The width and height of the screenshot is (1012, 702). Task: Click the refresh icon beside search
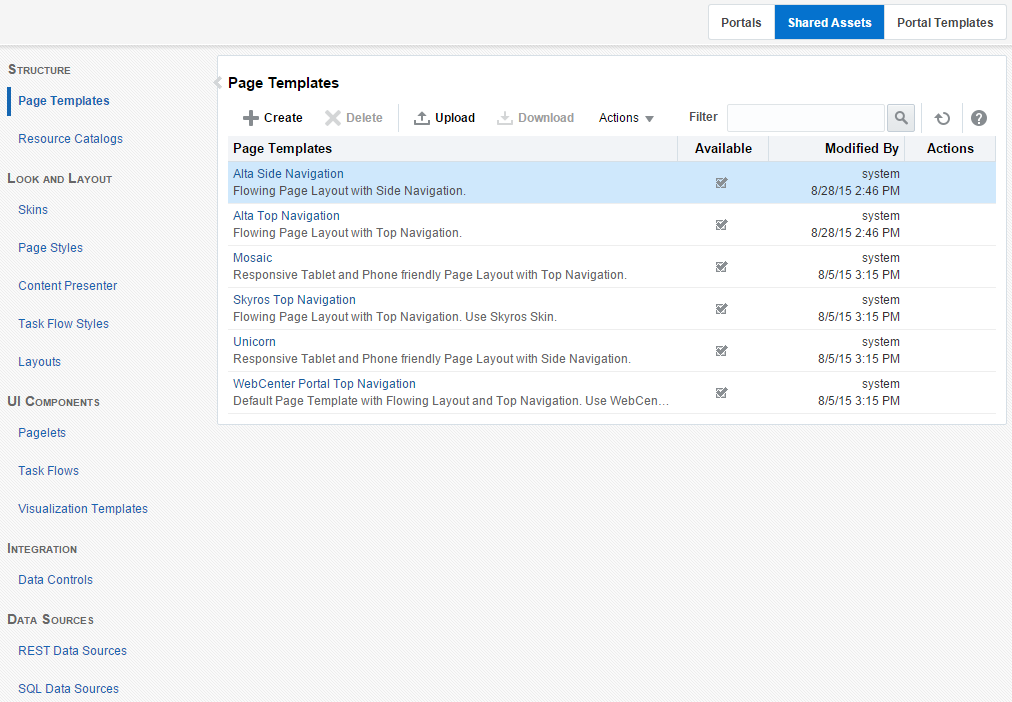942,118
